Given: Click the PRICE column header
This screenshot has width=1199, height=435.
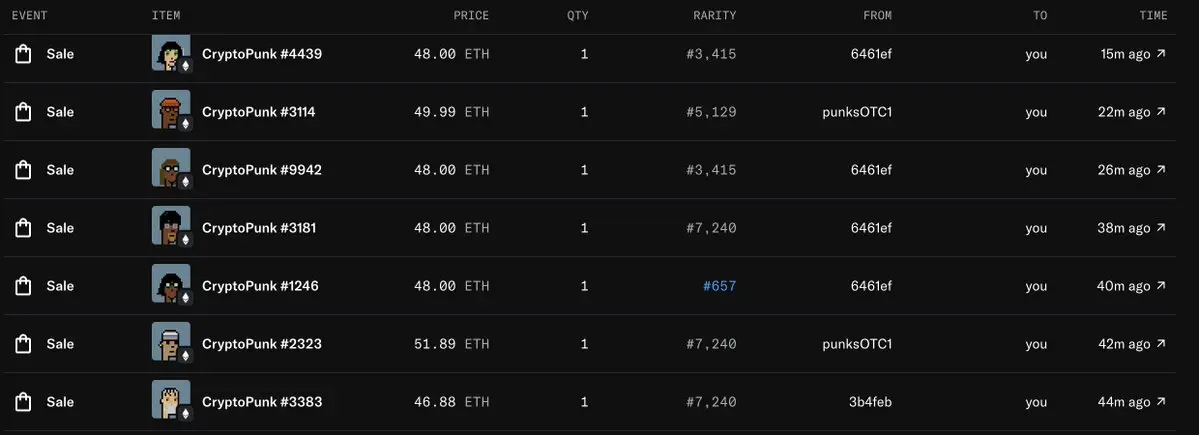Looking at the screenshot, I should [471, 15].
